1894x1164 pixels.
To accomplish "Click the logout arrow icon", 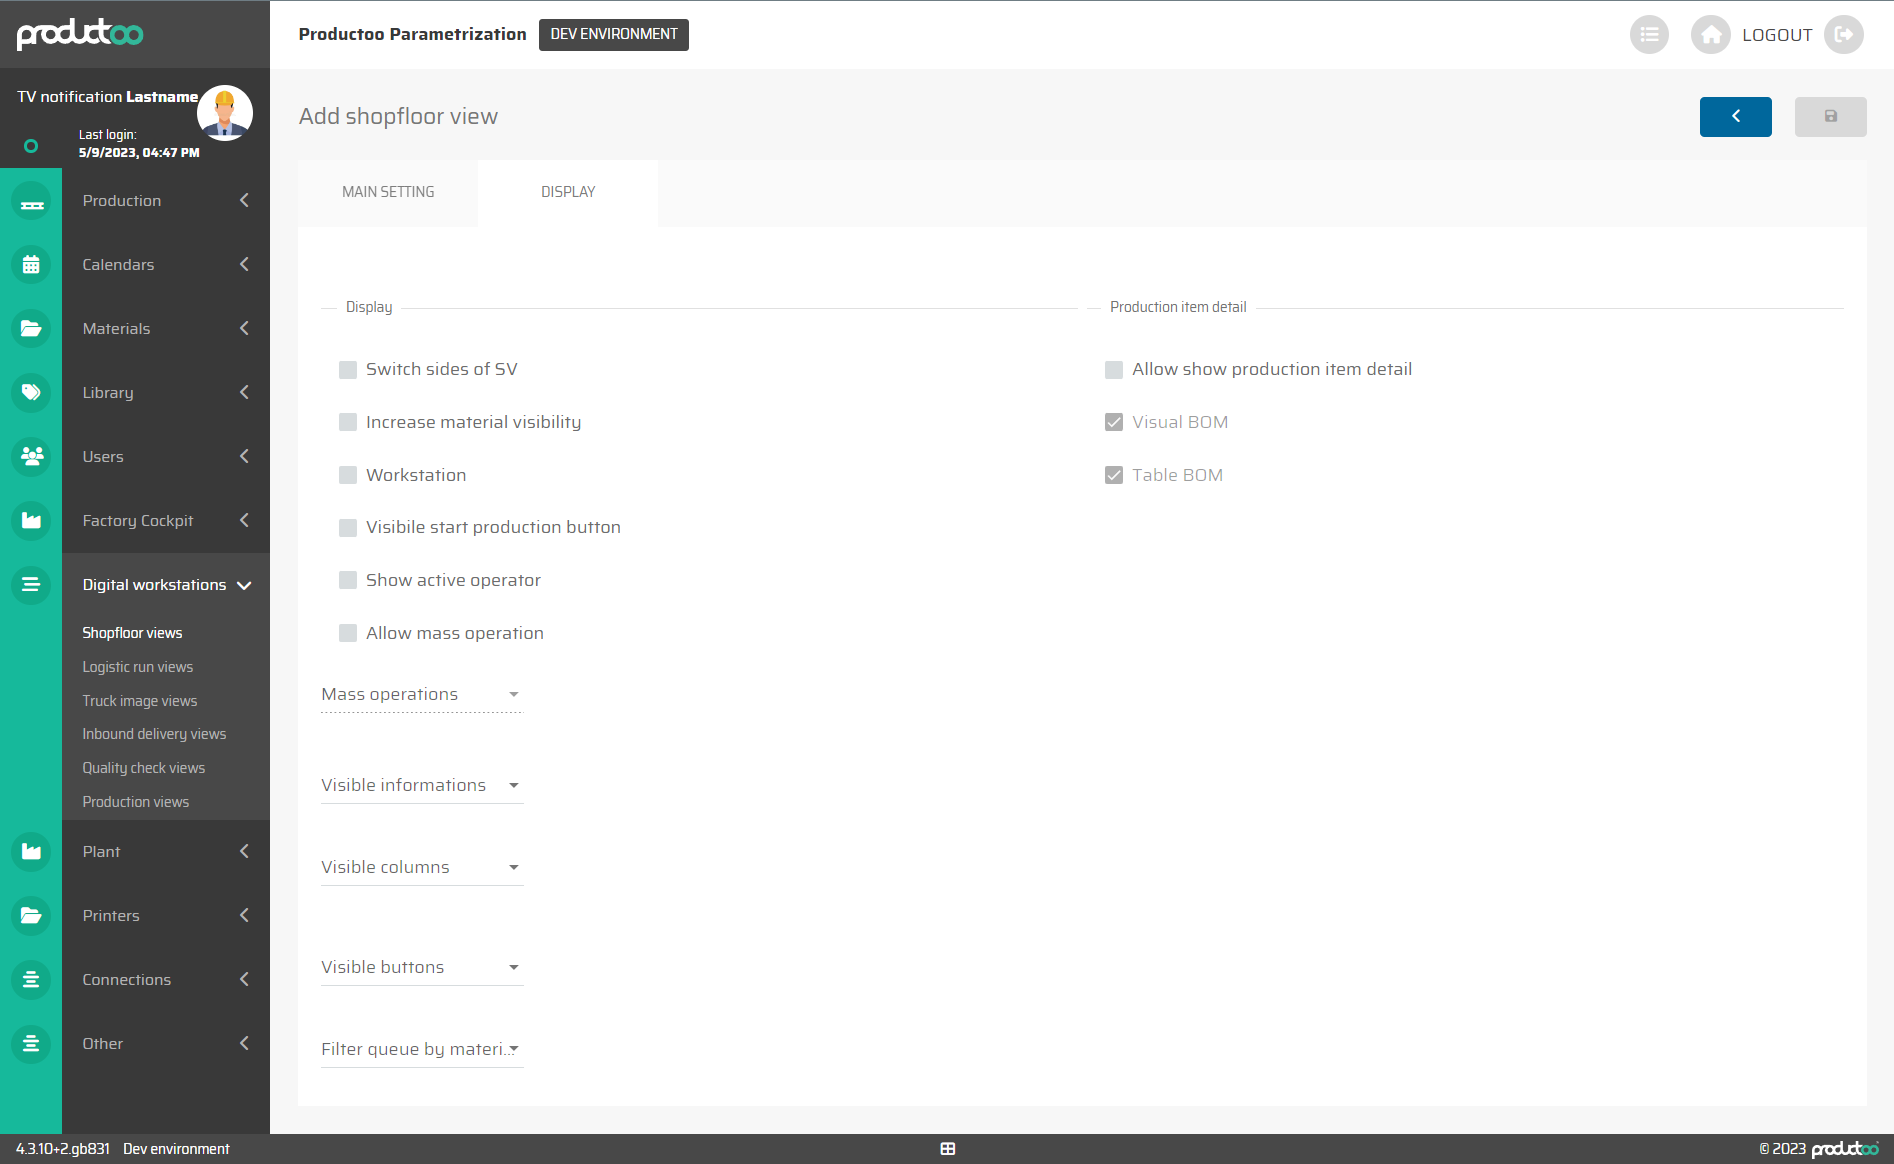I will click(1843, 35).
